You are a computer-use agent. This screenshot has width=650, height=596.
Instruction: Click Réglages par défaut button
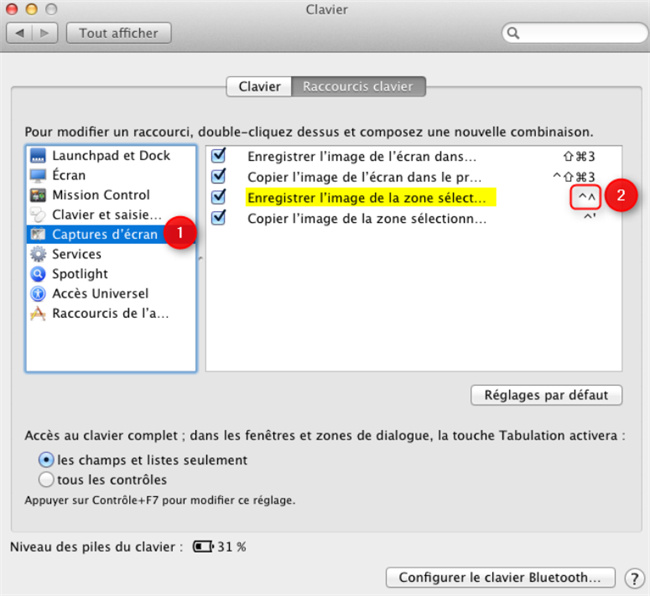pos(546,395)
